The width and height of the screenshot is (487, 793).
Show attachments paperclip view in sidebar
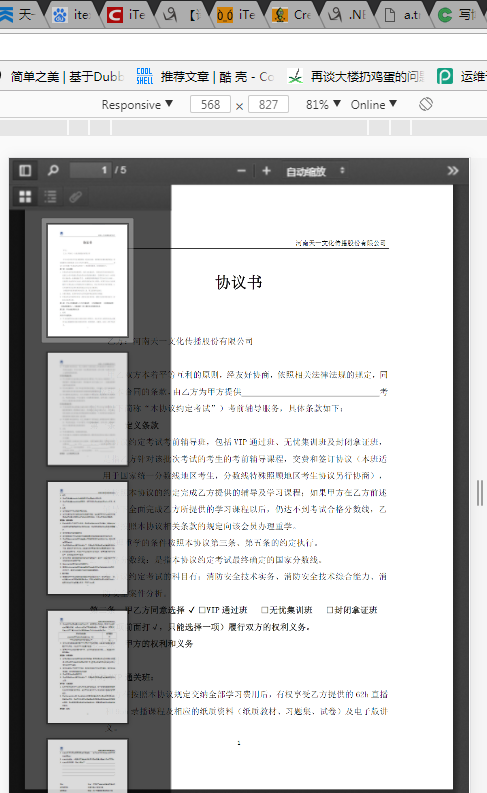75,197
